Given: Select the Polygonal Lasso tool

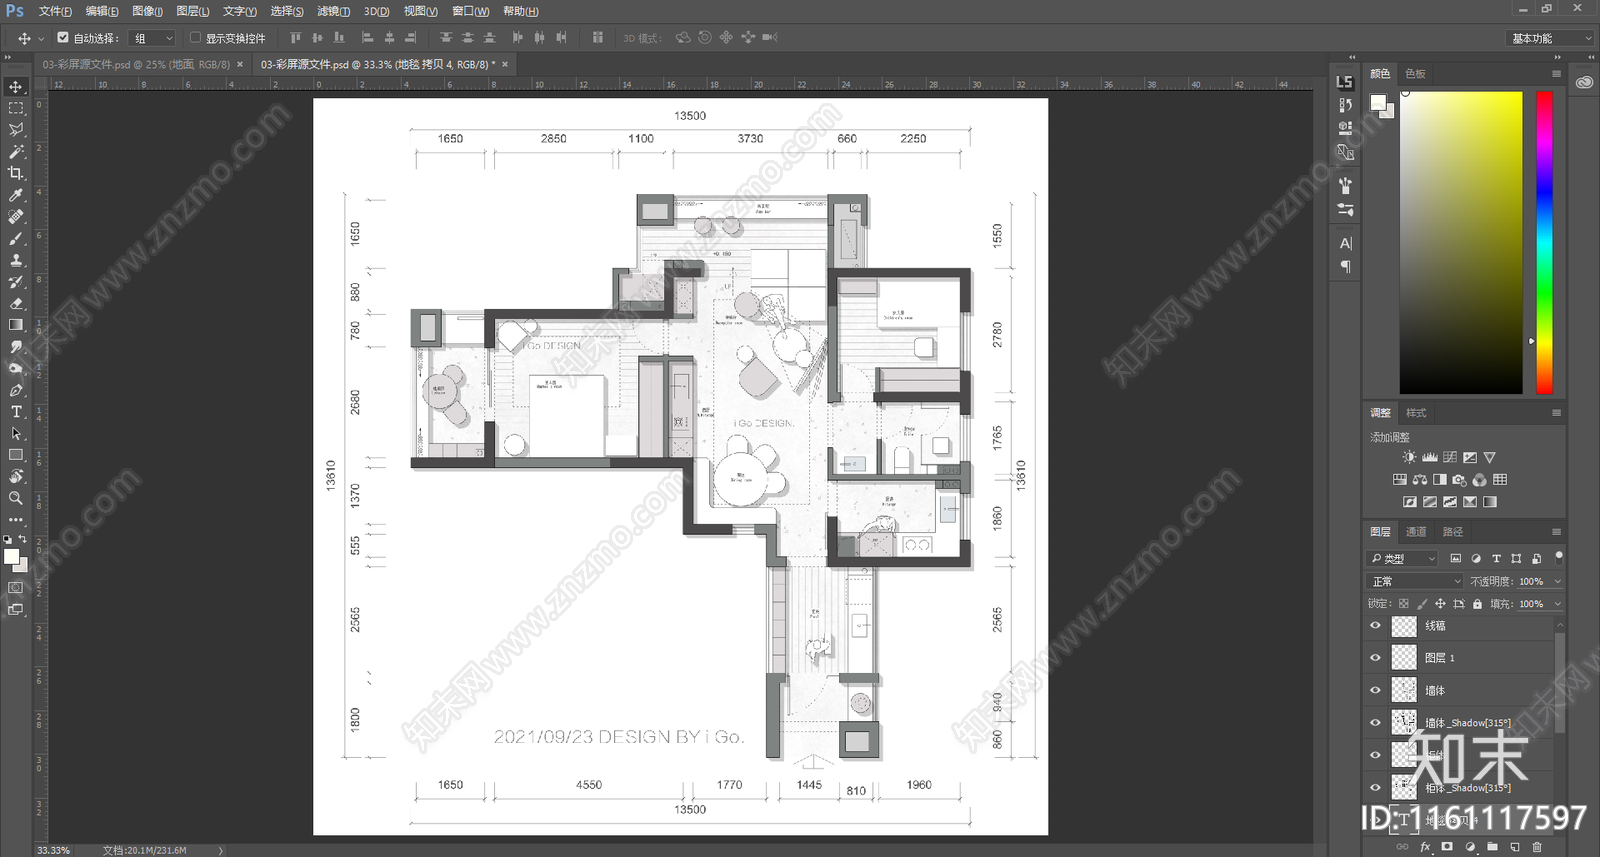Looking at the screenshot, I should click(16, 130).
